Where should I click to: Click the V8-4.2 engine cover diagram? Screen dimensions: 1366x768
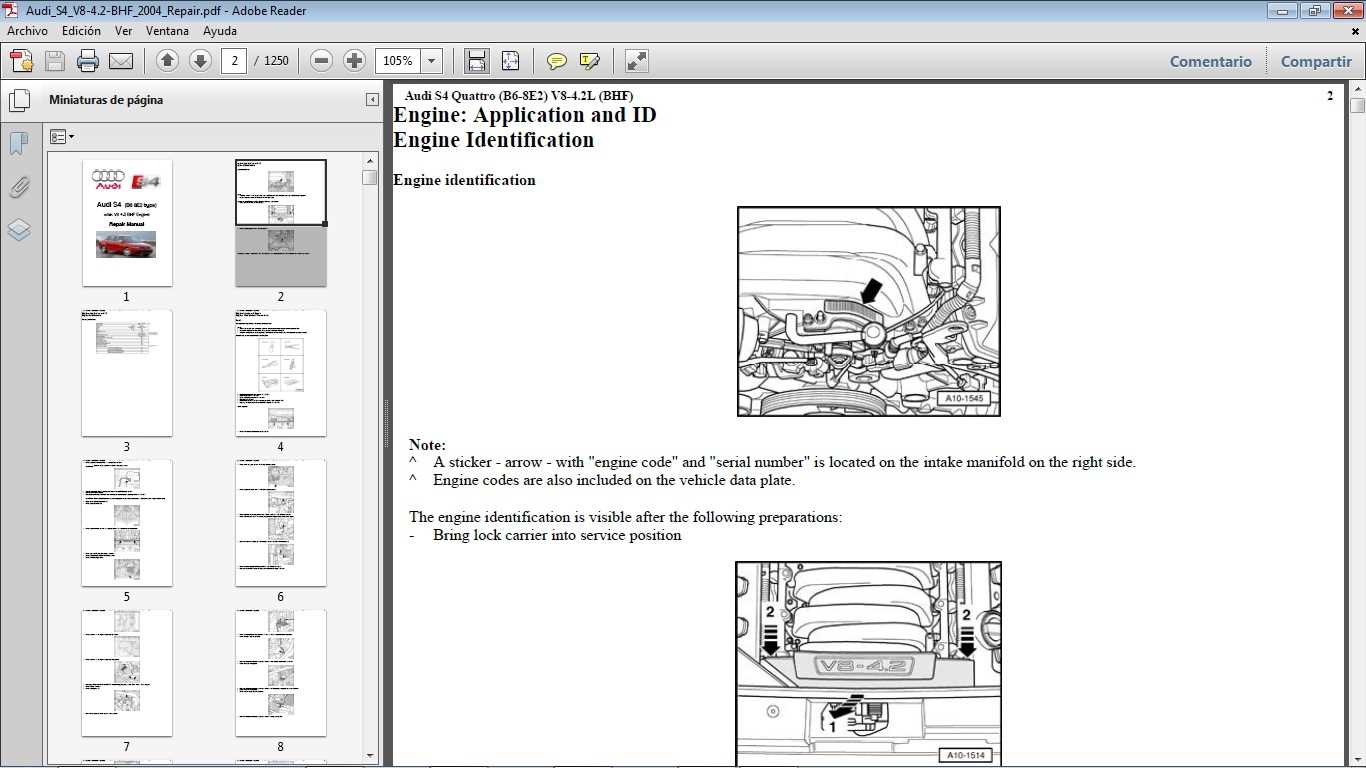[868, 664]
